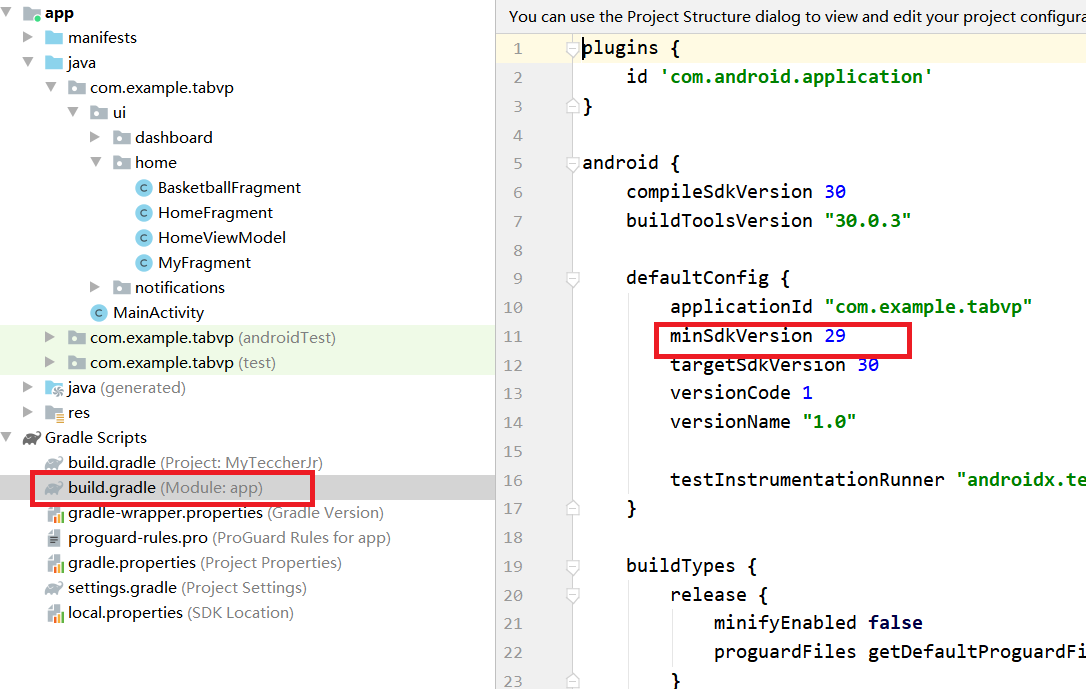Click line number 11 in the editor gutter

(x=513, y=335)
